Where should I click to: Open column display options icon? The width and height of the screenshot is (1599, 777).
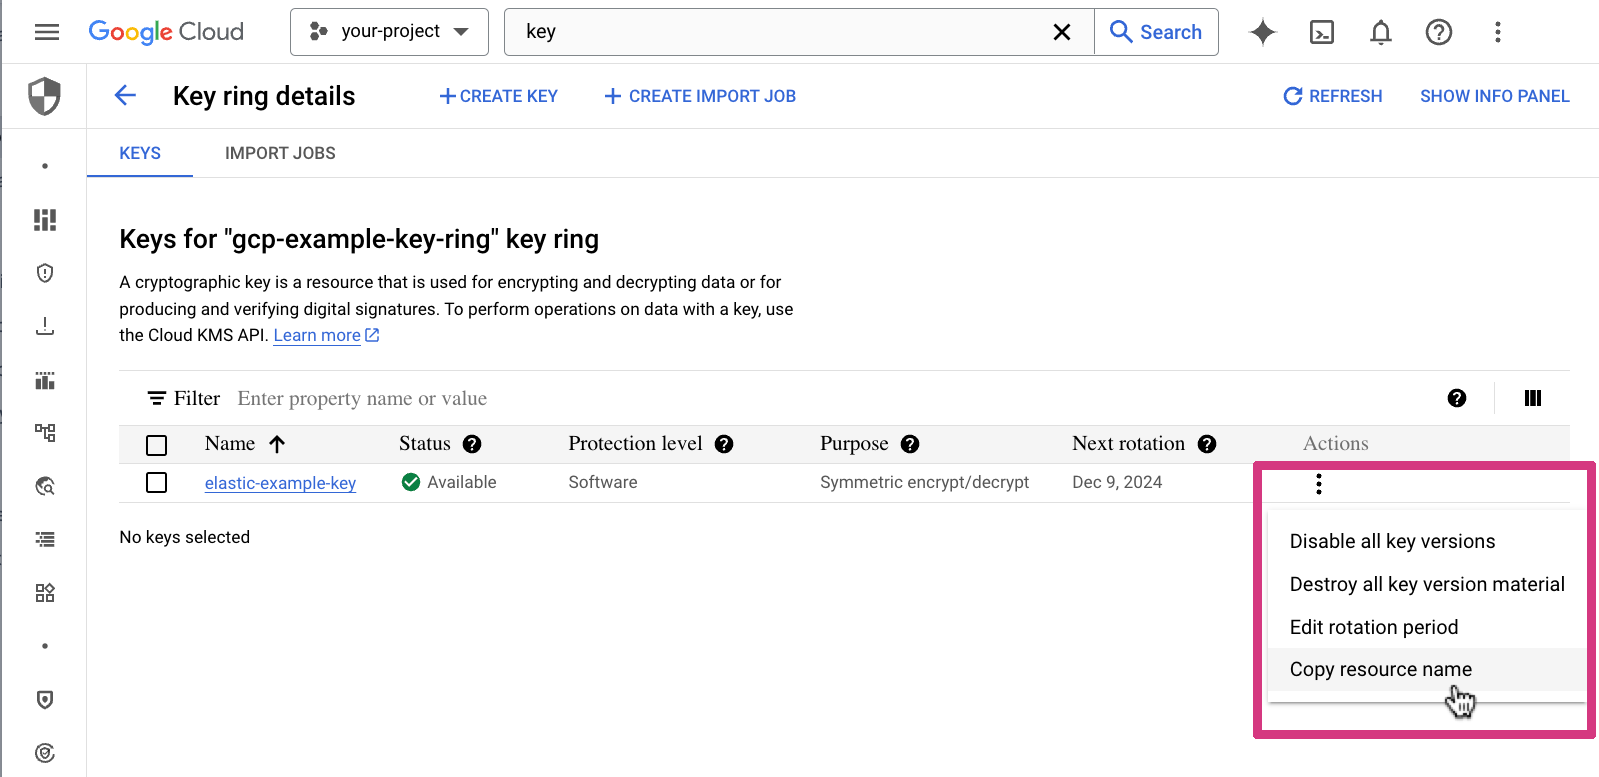1533,398
